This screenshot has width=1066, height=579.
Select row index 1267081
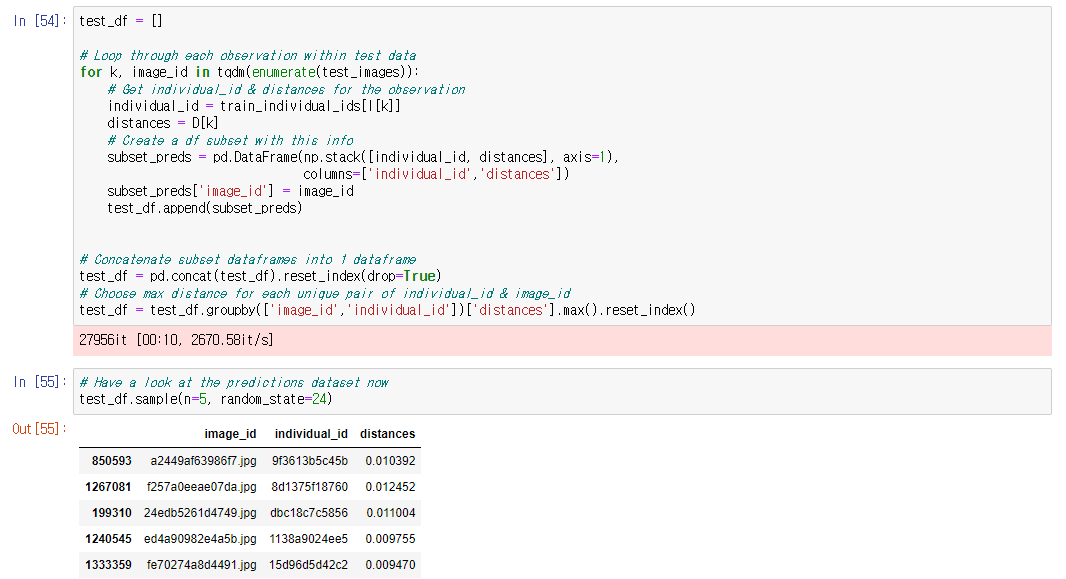pyautogui.click(x=108, y=487)
